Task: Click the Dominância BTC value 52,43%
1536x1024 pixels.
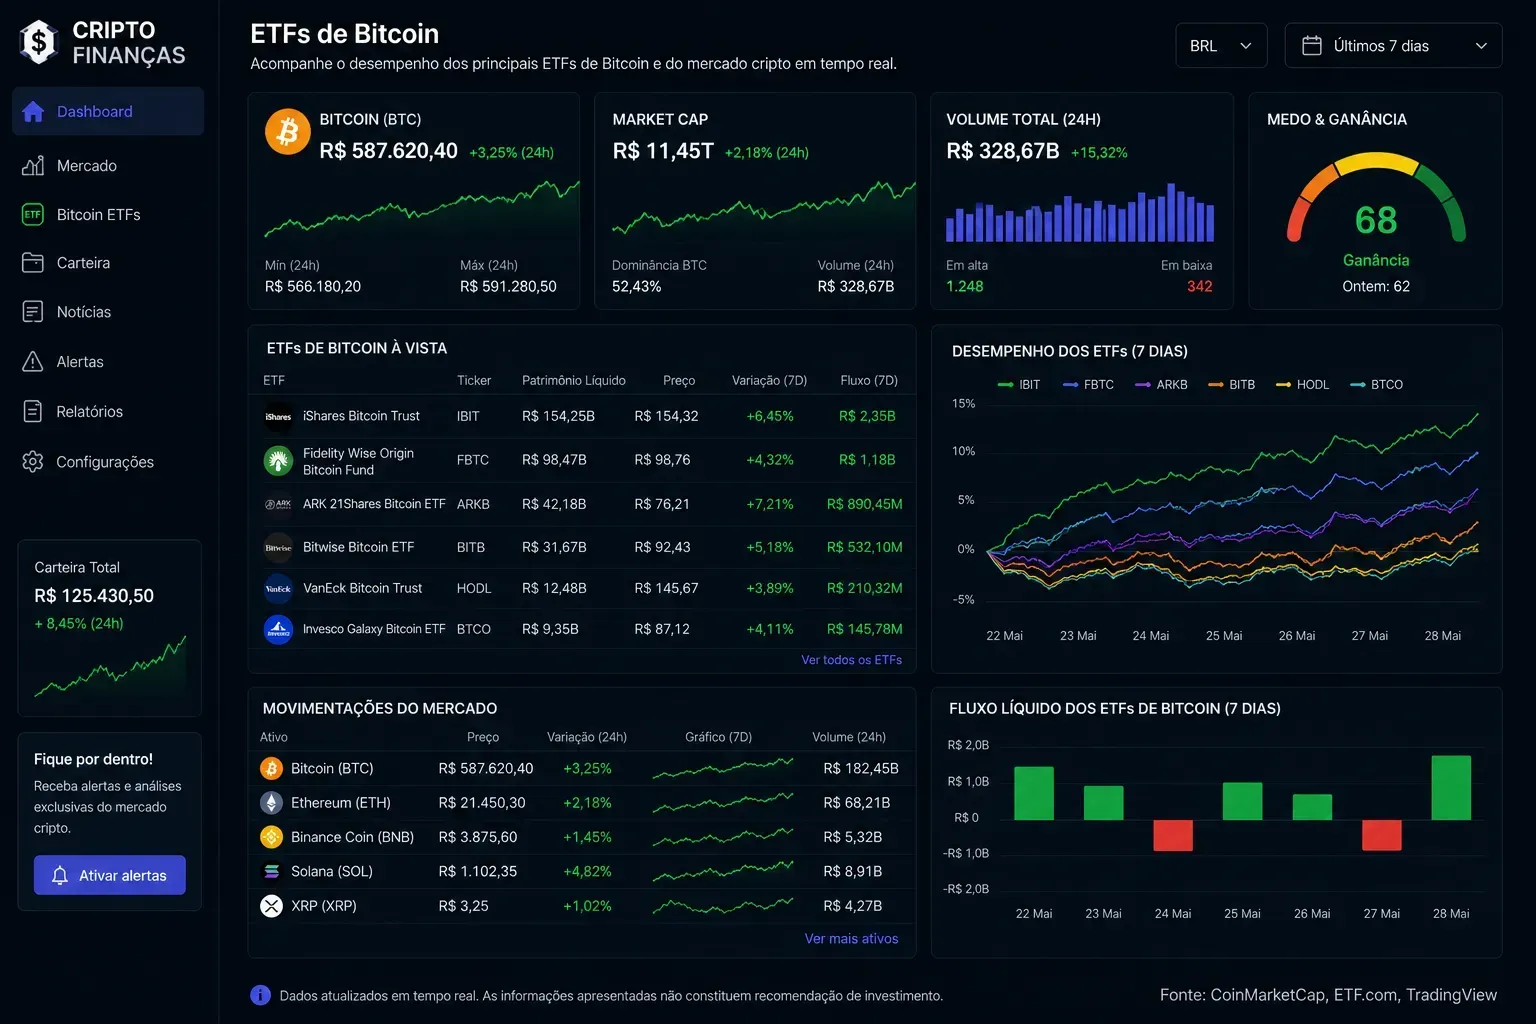Action: [637, 286]
